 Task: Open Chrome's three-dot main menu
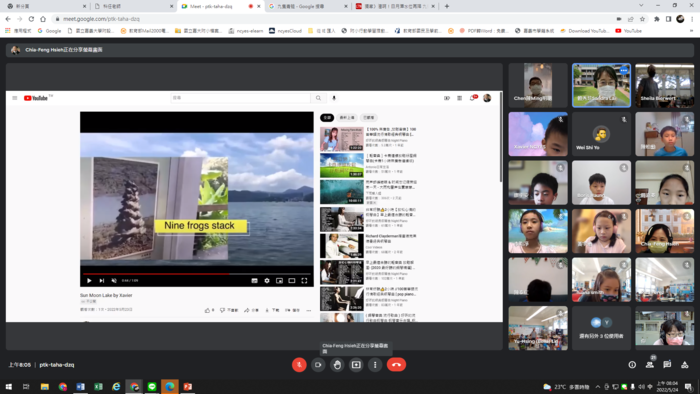pyautogui.click(x=692, y=19)
